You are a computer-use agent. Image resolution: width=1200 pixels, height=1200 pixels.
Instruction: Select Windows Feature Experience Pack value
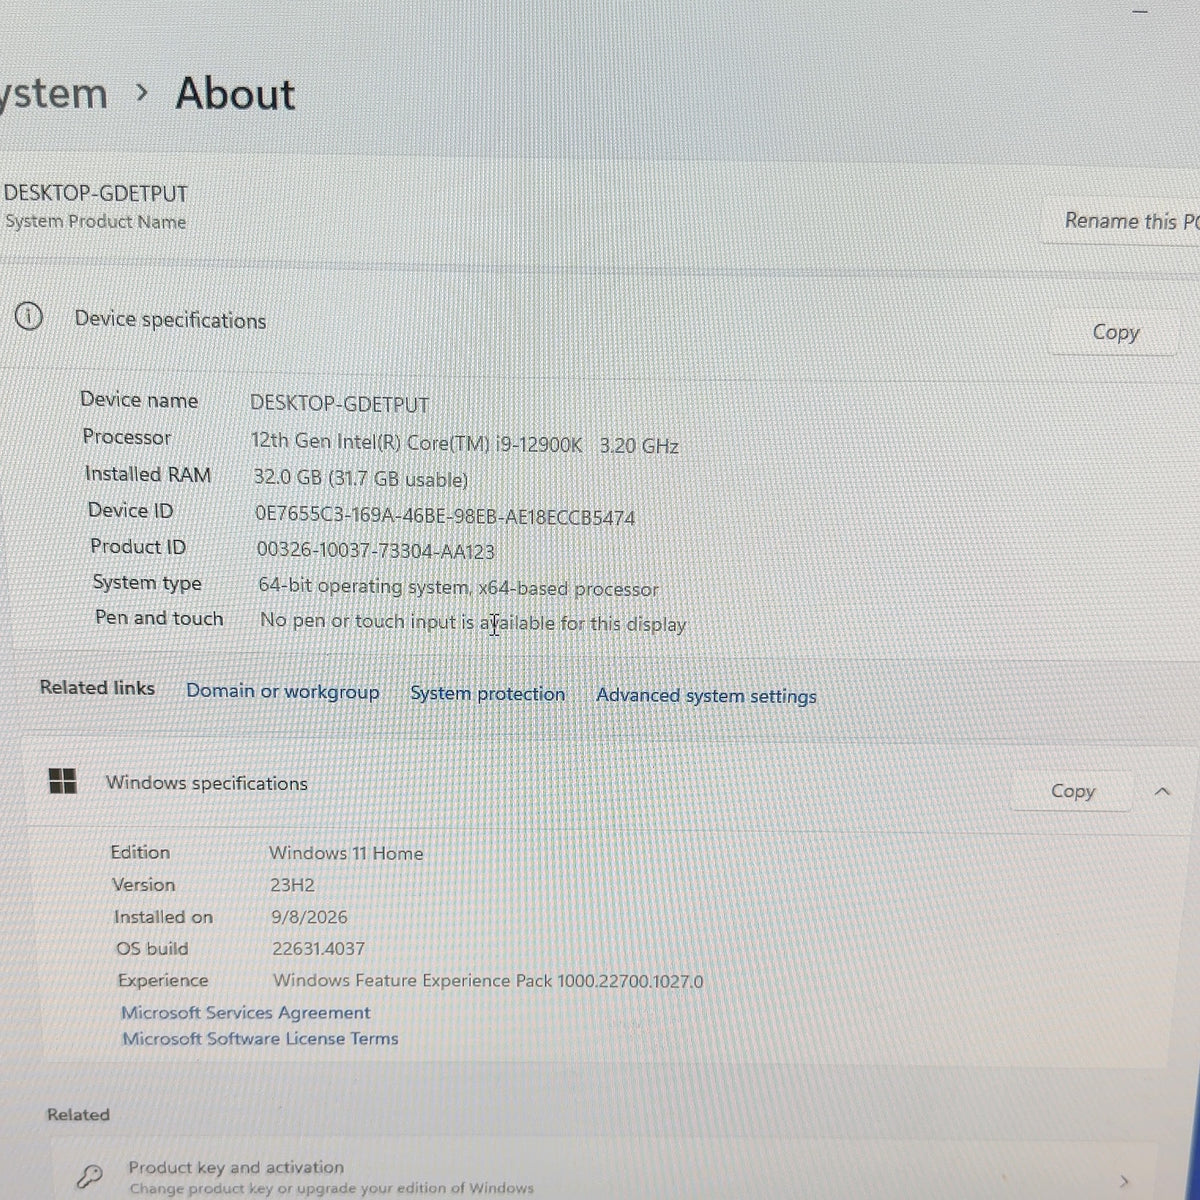[x=488, y=981]
